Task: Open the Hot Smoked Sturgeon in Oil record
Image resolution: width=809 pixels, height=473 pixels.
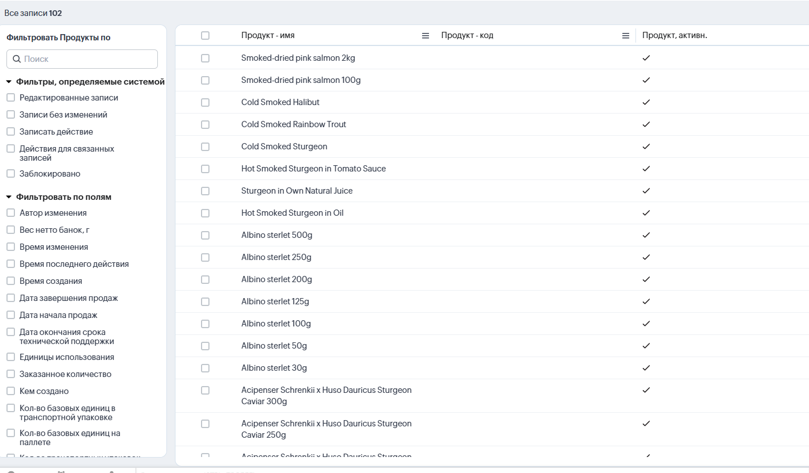Action: 292,213
